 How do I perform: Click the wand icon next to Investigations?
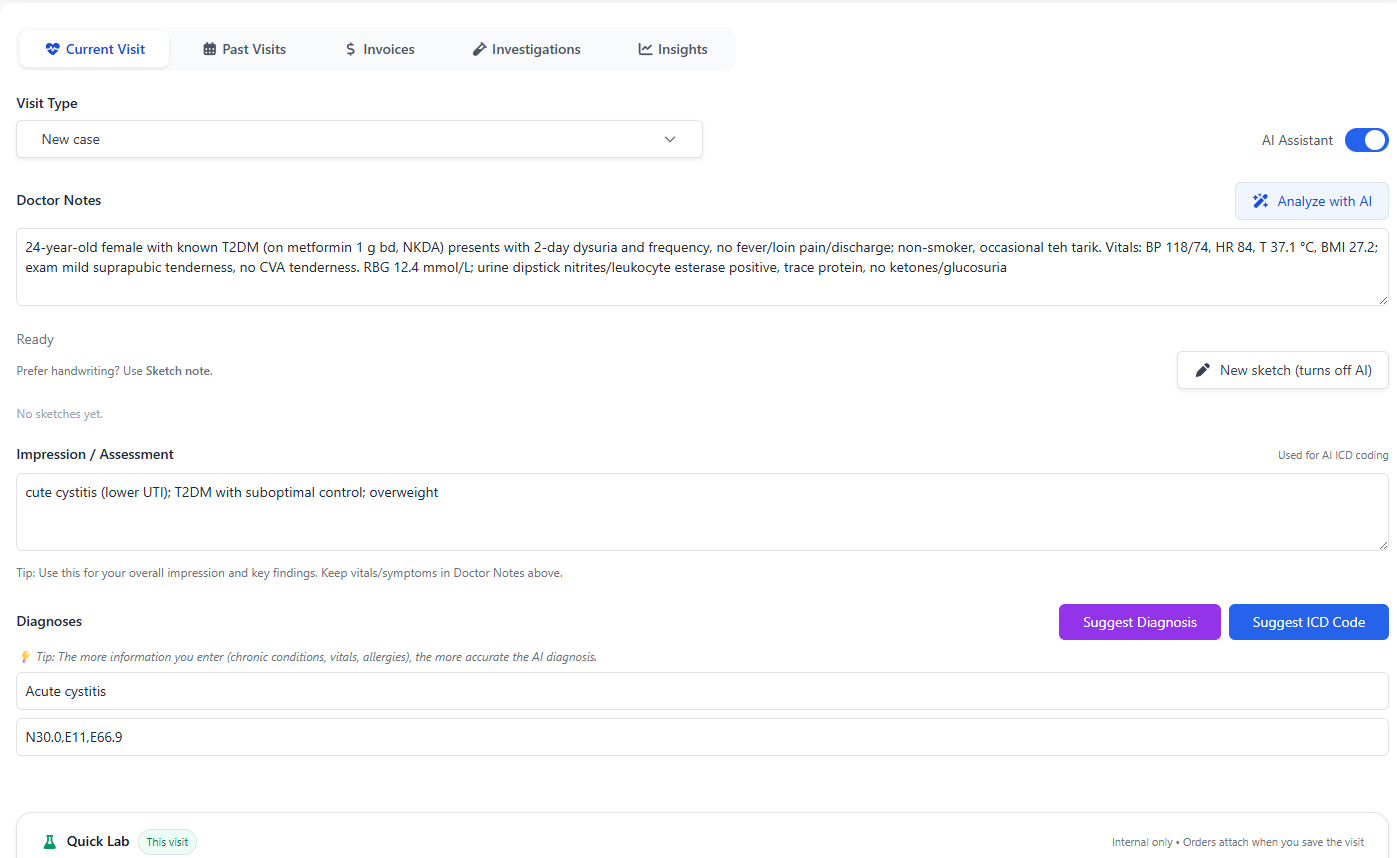[x=477, y=48]
